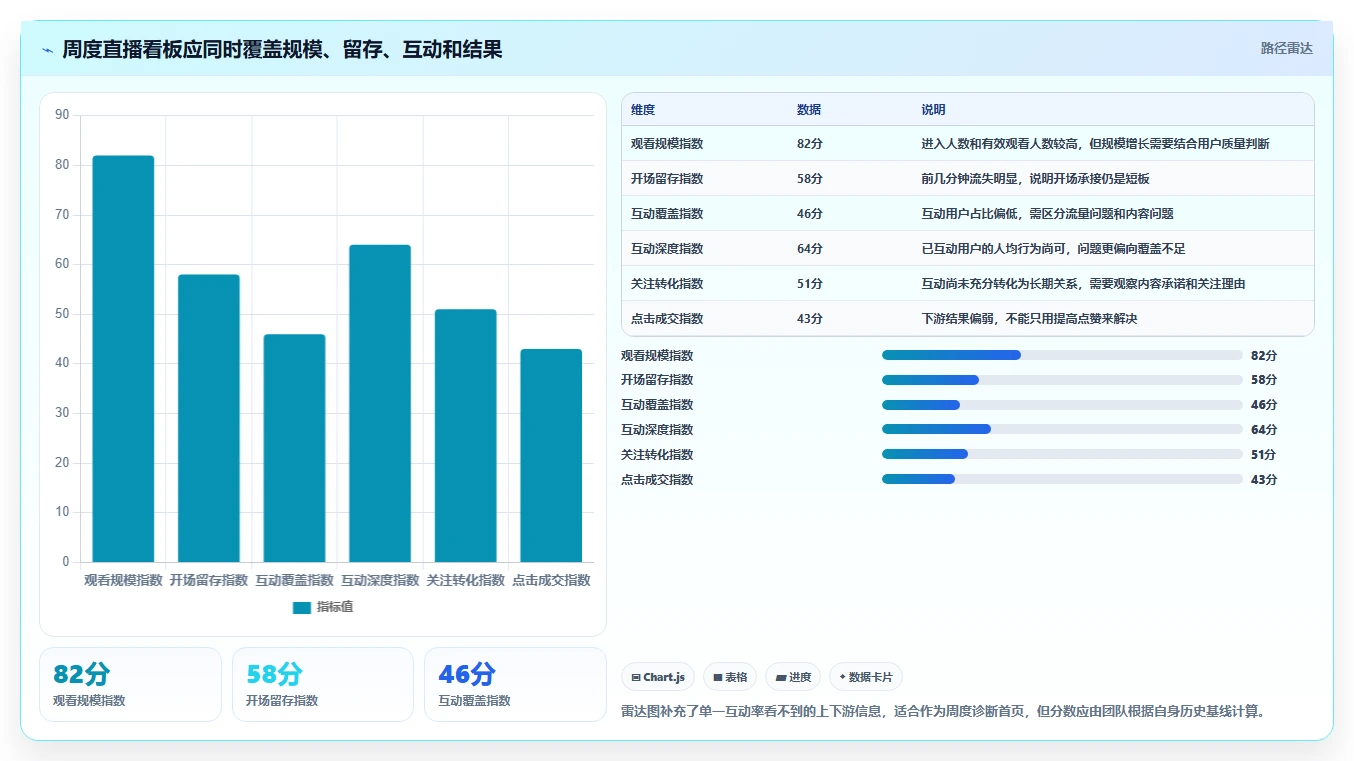Image resolution: width=1354 pixels, height=761 pixels.
Task: Click the description 互动用户占比偏低，需区分流量问题和内容问题
Action: (1047, 214)
